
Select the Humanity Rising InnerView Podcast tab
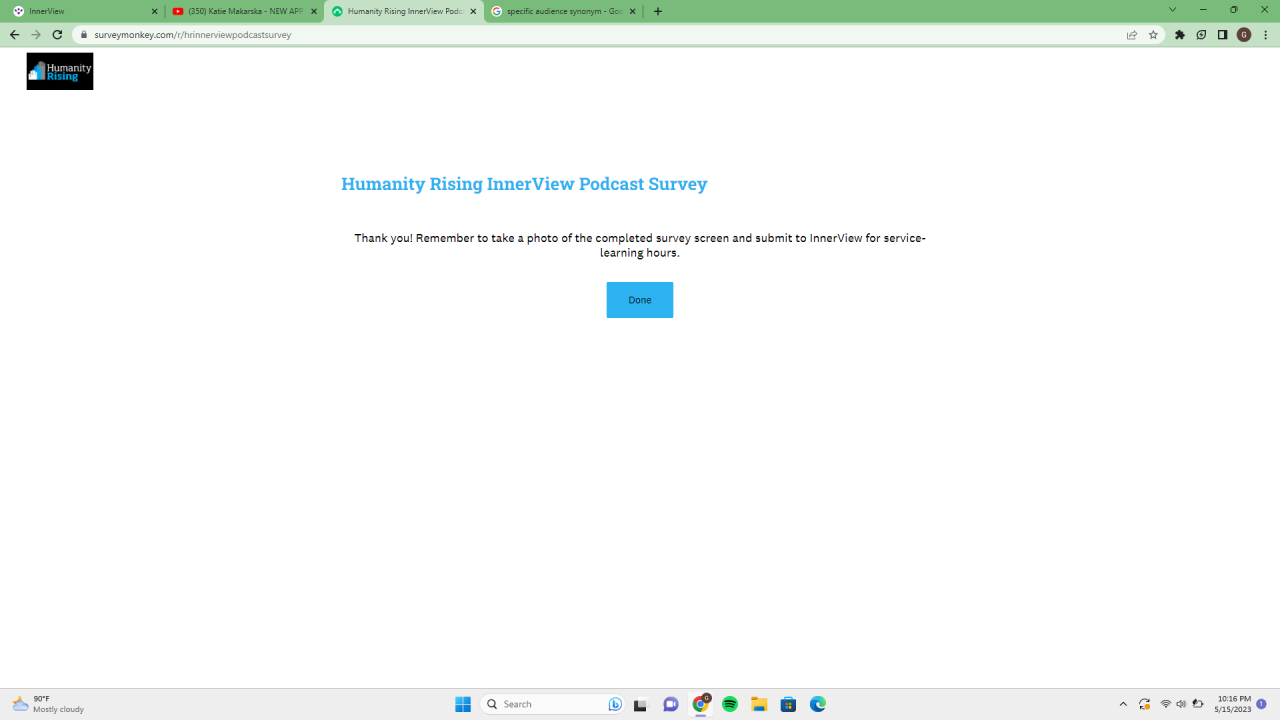[x=404, y=11]
